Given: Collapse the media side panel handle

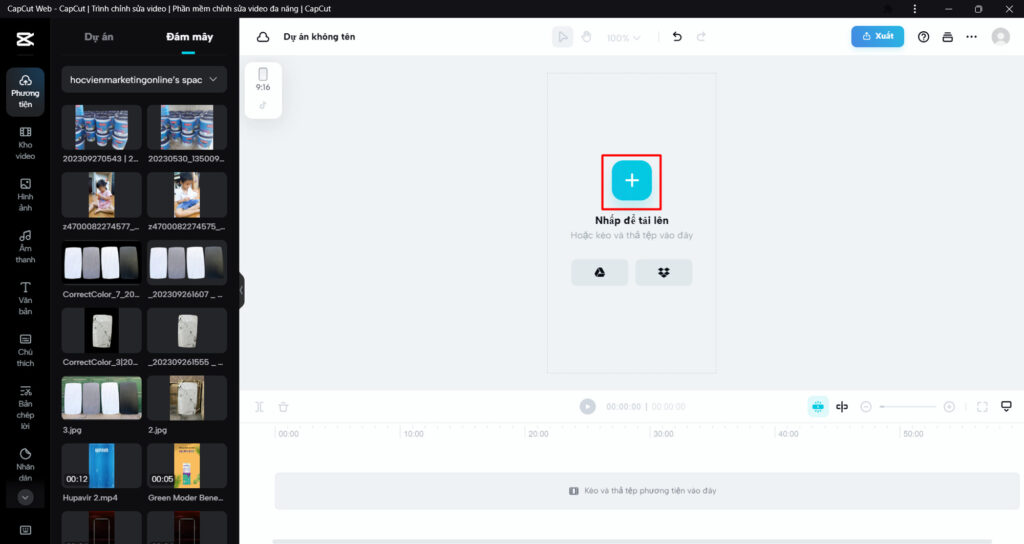Looking at the screenshot, I should [x=241, y=290].
